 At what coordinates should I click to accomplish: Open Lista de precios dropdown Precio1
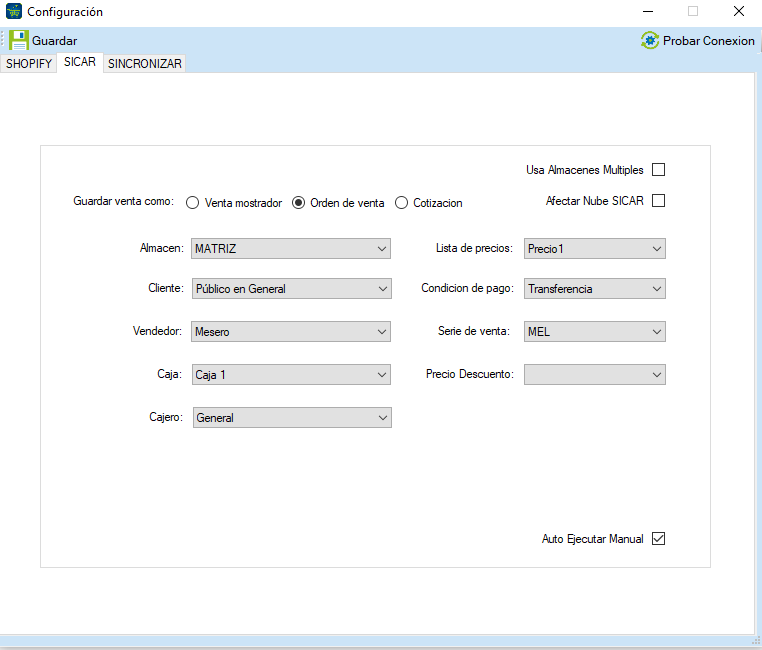coord(595,249)
